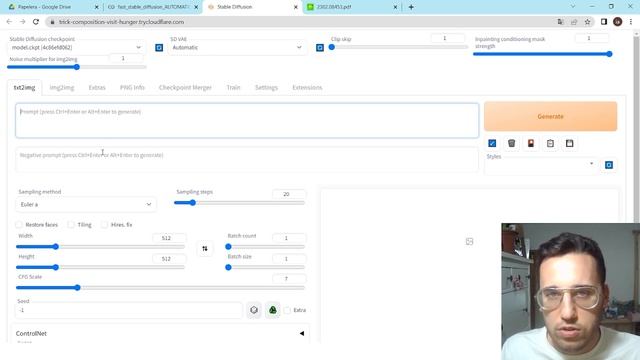Go forward in browser history
The height and width of the screenshot is (360, 640).
22,22
